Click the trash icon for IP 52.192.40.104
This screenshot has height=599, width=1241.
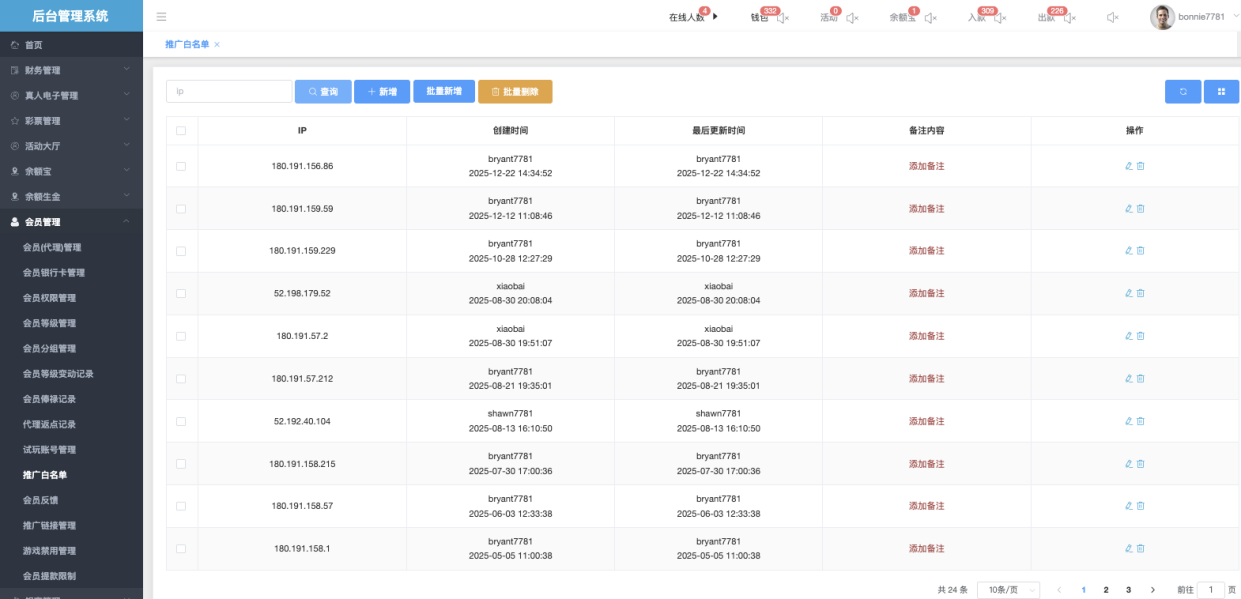tap(1141, 421)
